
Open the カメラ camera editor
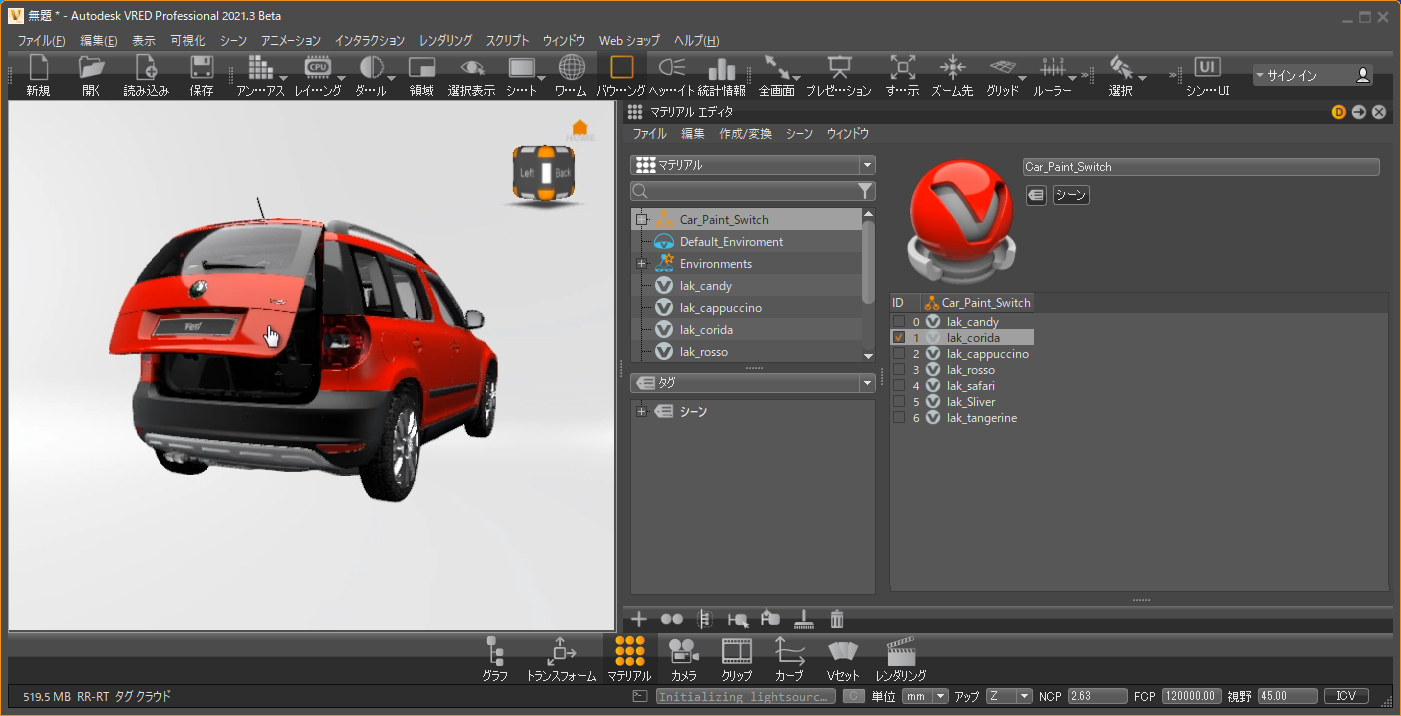pyautogui.click(x=684, y=652)
